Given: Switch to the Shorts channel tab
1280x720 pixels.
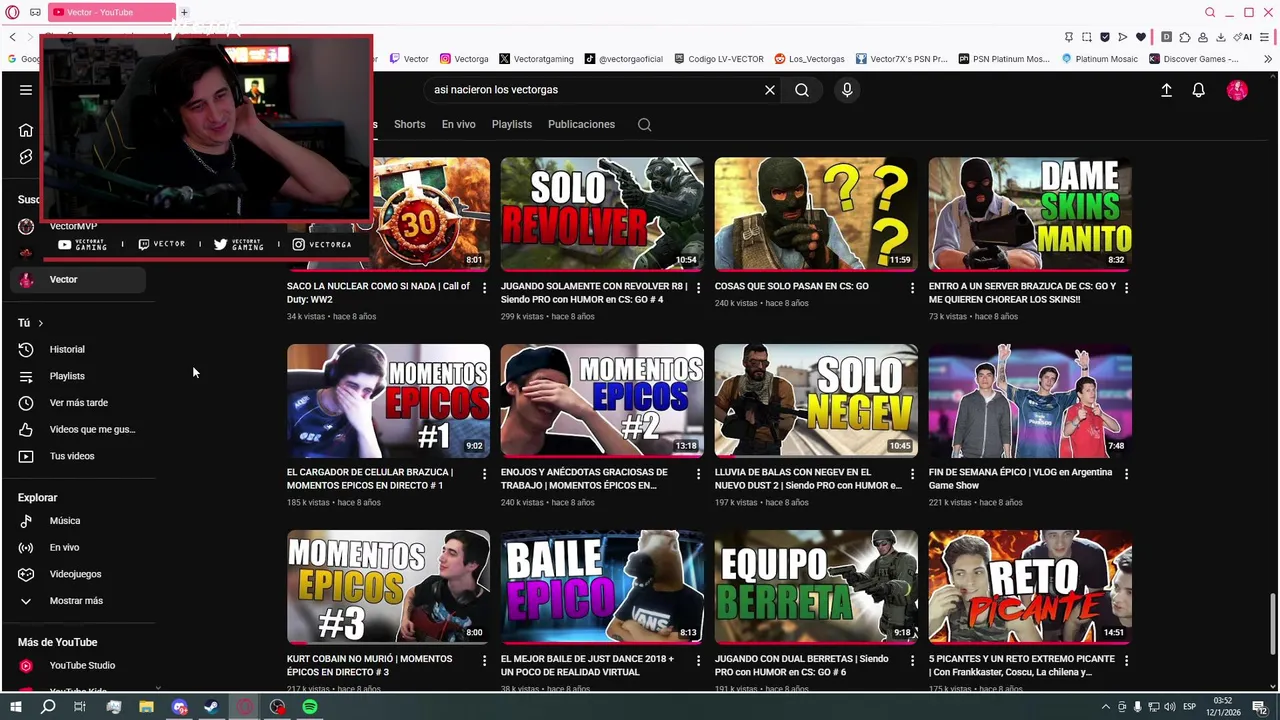Looking at the screenshot, I should [410, 125].
